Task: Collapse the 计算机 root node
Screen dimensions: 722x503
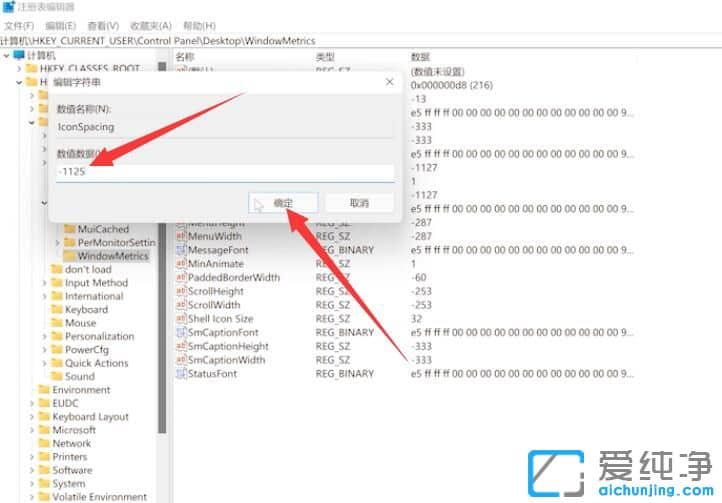Action: [x=6, y=56]
